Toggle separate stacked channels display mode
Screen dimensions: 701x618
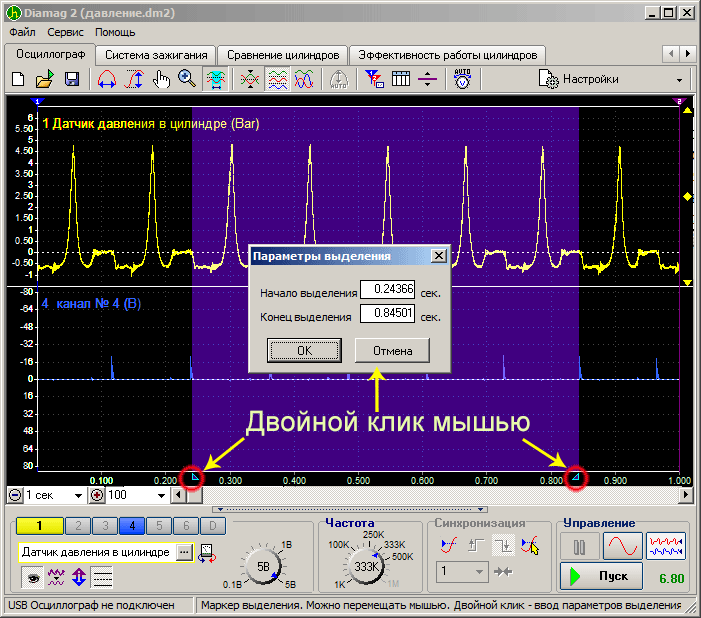pyautogui.click(x=277, y=79)
